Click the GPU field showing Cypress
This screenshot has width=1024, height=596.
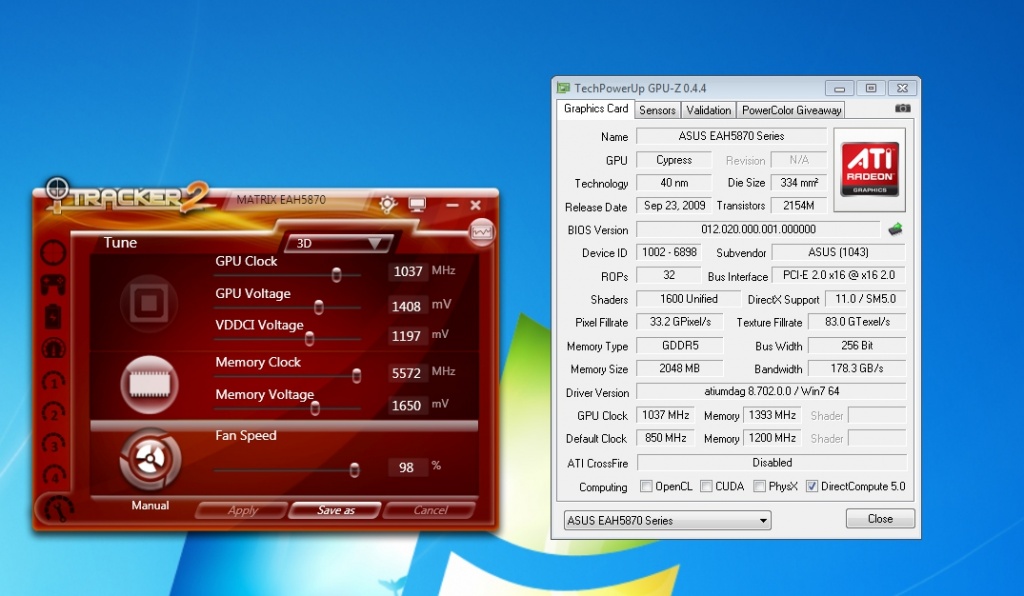point(674,160)
